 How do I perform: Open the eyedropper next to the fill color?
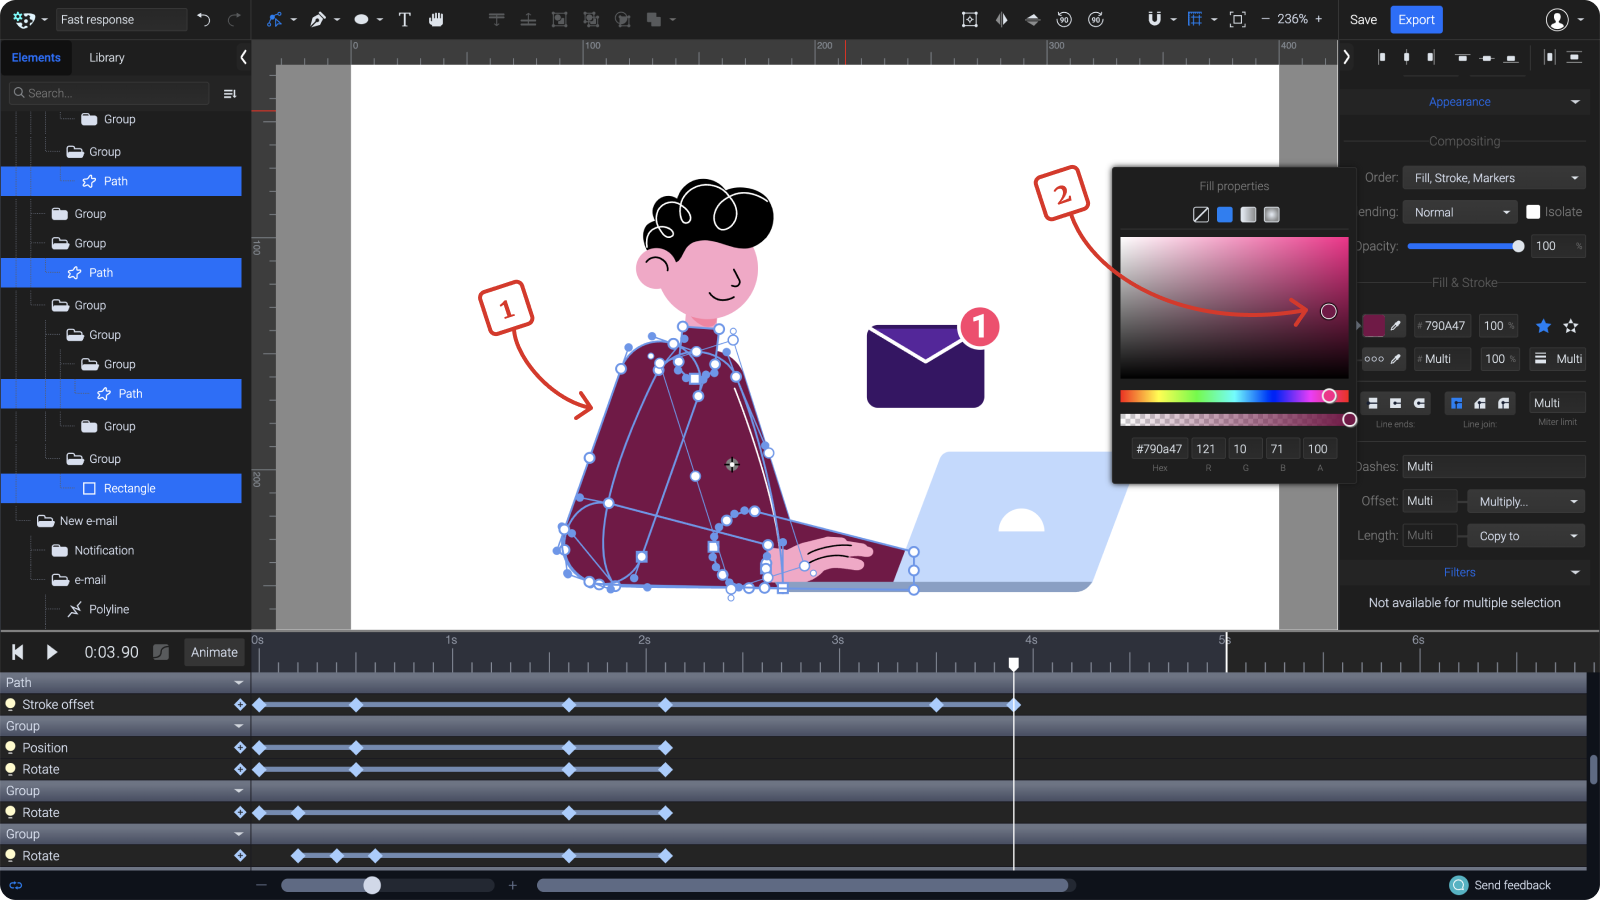pos(1393,325)
